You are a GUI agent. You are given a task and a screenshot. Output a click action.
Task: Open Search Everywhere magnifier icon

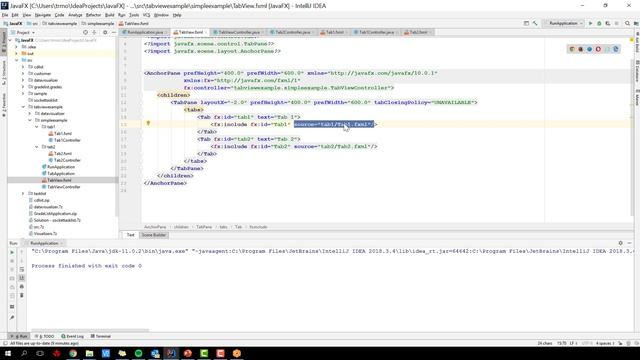tap(627, 24)
